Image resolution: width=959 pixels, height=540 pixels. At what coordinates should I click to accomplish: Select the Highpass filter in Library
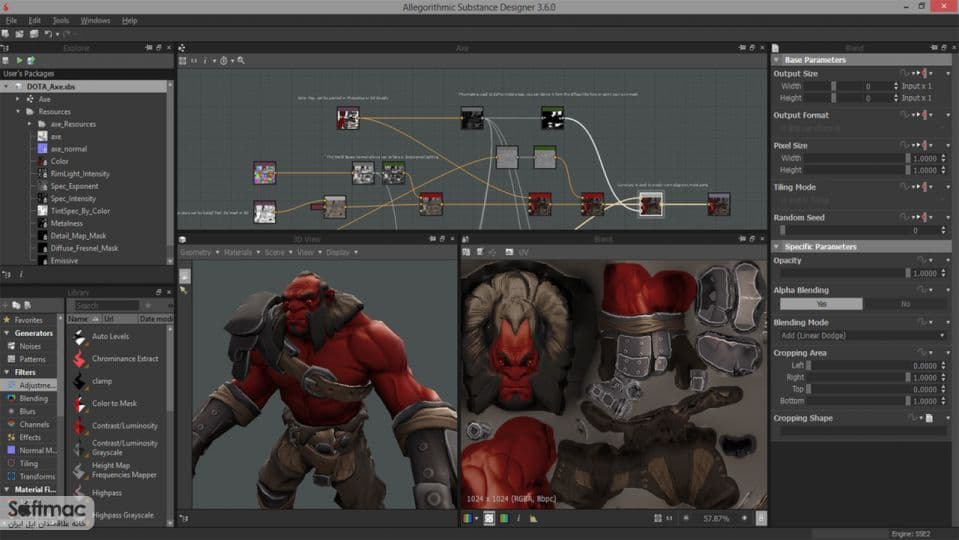point(107,493)
